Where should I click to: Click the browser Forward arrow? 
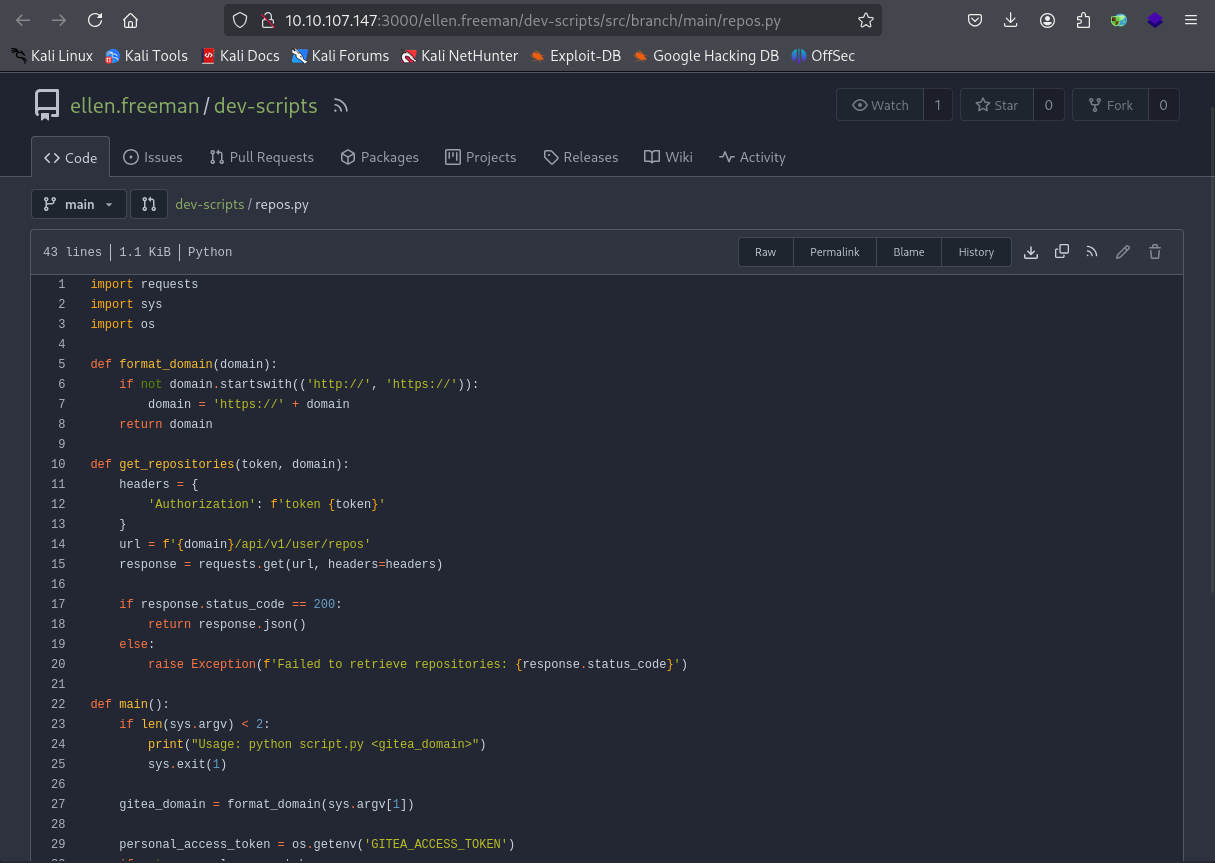[59, 20]
